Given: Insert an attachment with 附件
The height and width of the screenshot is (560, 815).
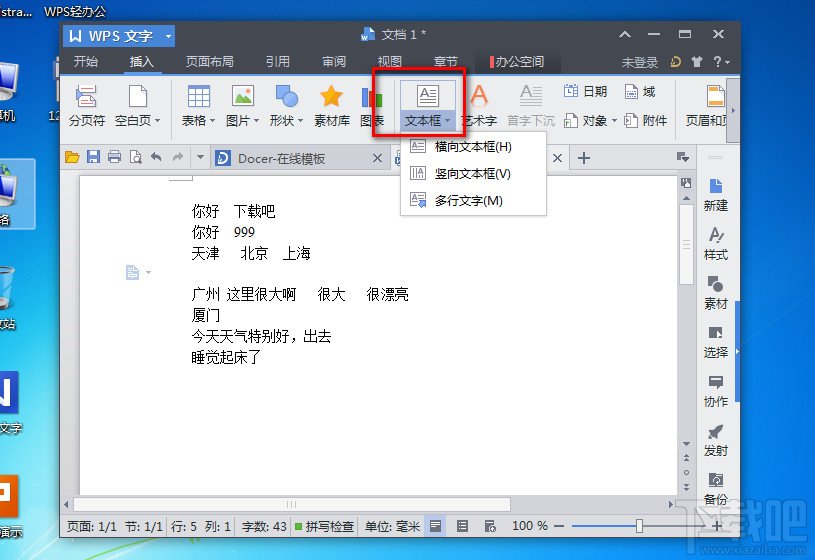Looking at the screenshot, I should coord(646,121).
